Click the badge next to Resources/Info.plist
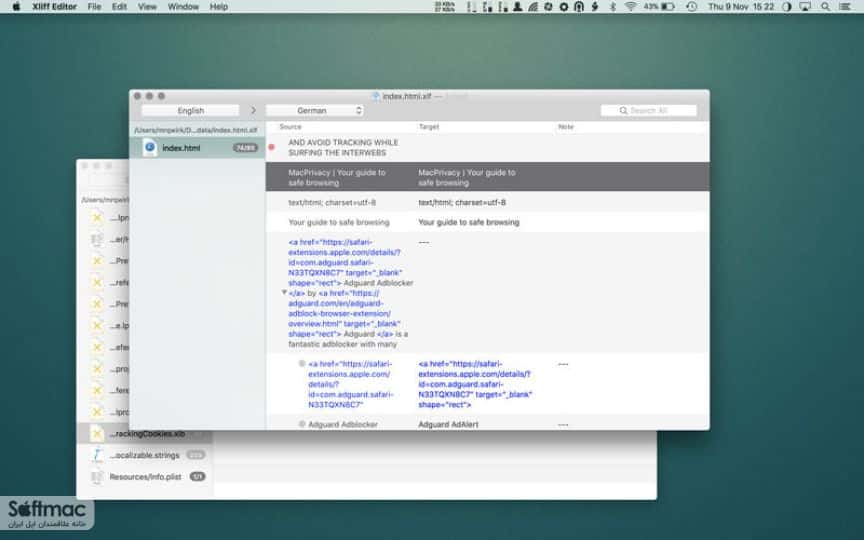The image size is (864, 540). [197, 477]
